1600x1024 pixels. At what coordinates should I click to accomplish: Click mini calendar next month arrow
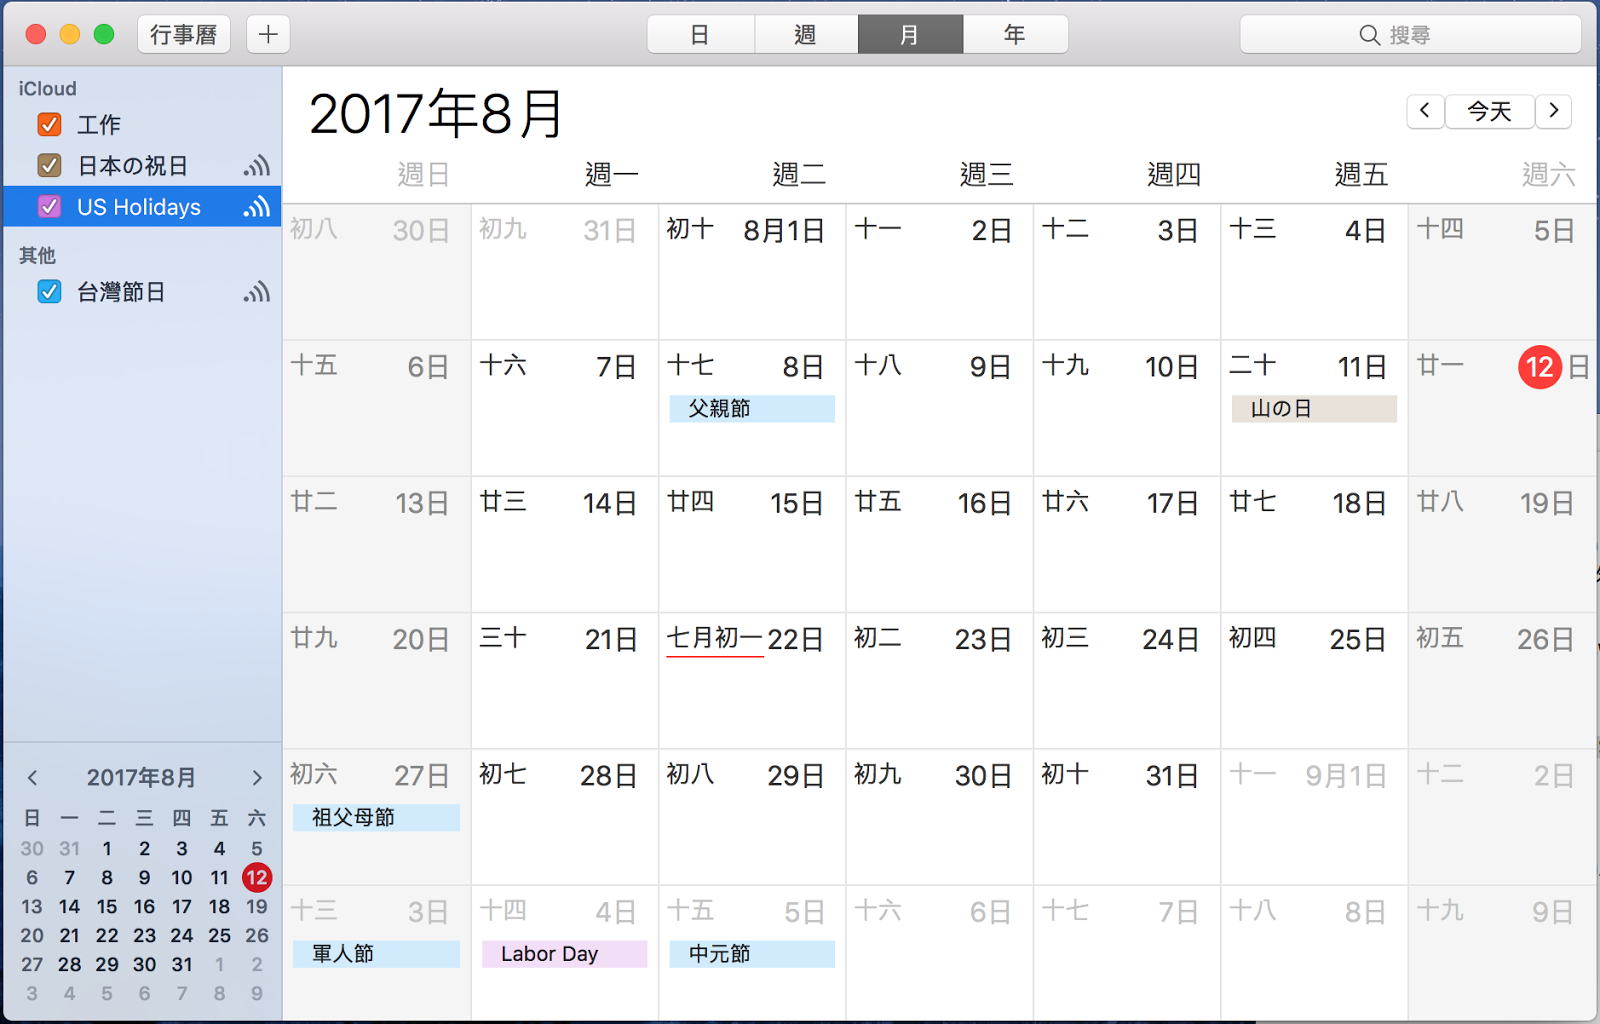257,778
